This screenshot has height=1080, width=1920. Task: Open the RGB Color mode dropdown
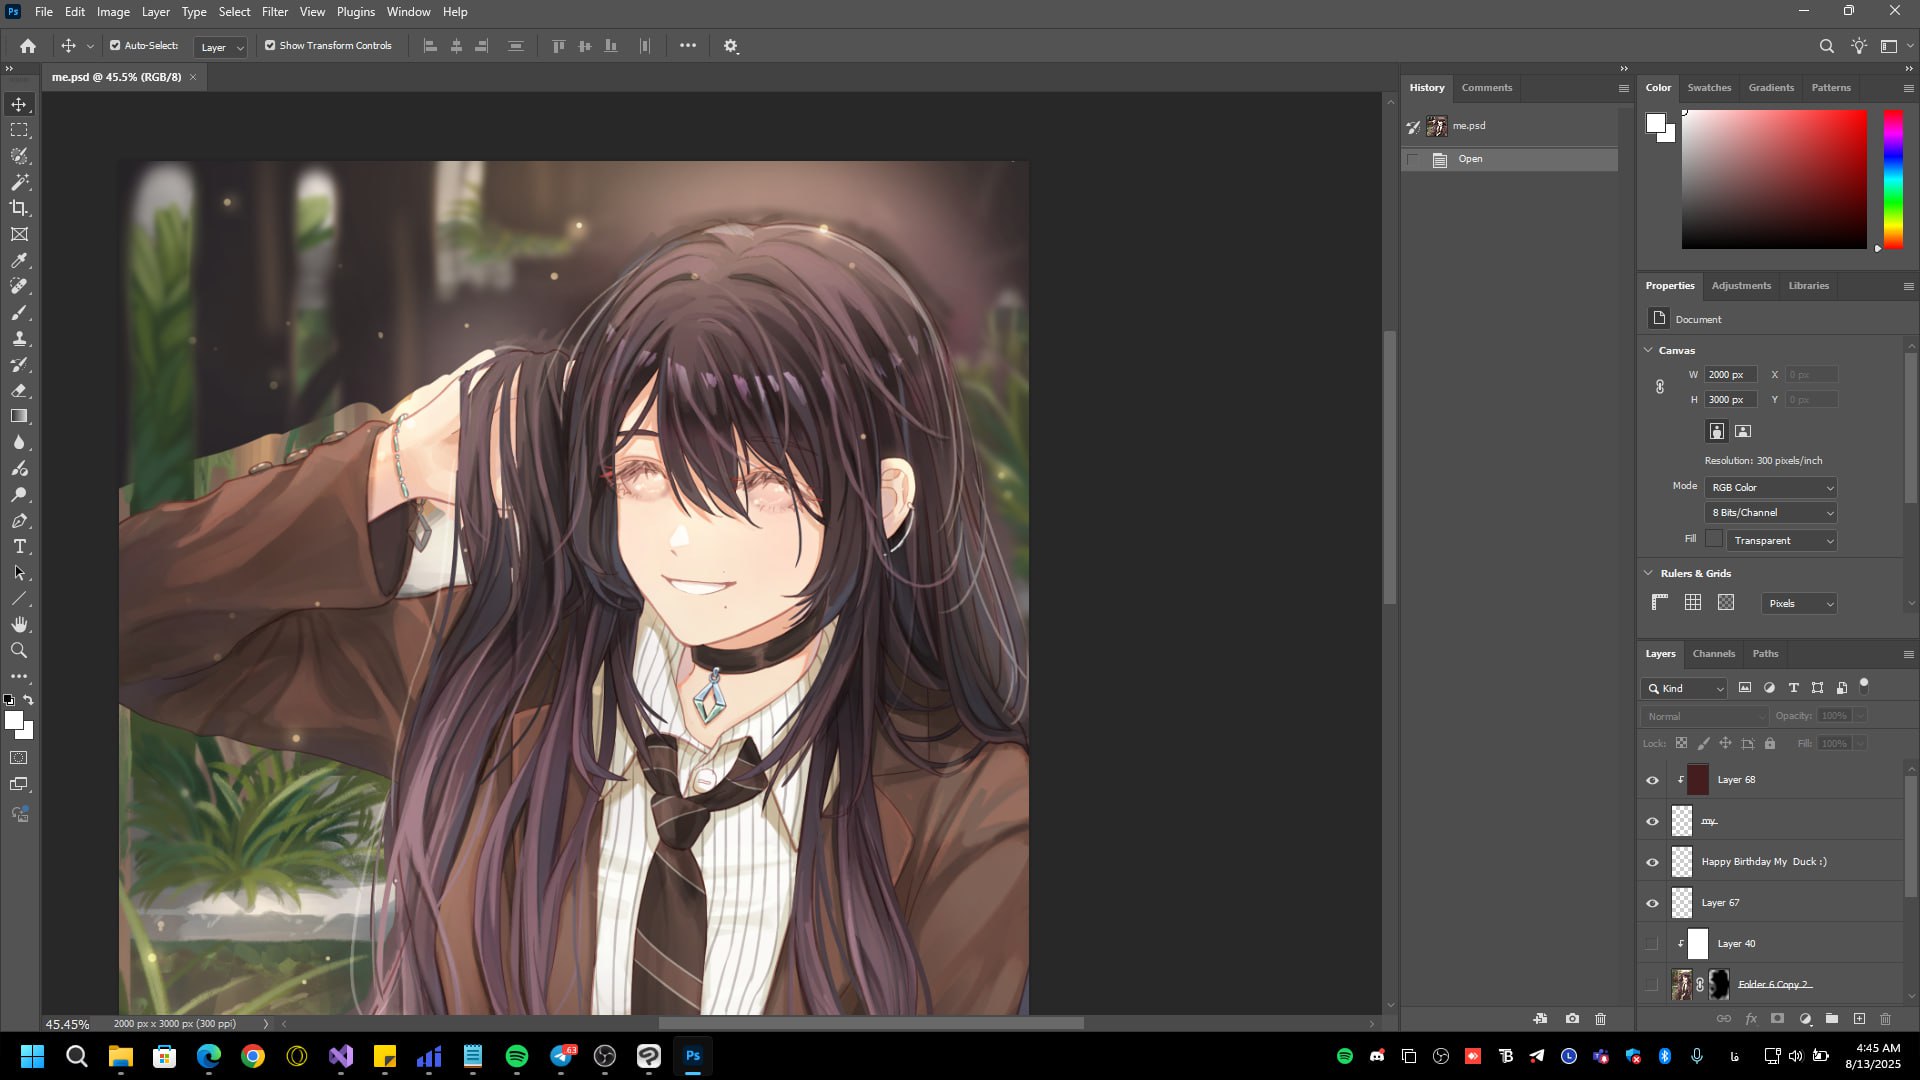click(1771, 487)
